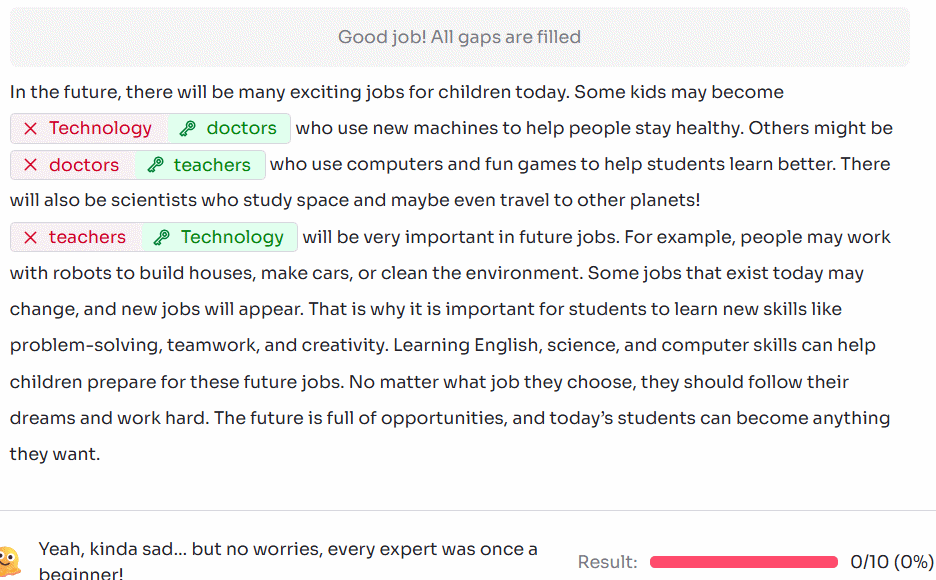Click the green key icon beside correct answer teachers

click(154, 165)
